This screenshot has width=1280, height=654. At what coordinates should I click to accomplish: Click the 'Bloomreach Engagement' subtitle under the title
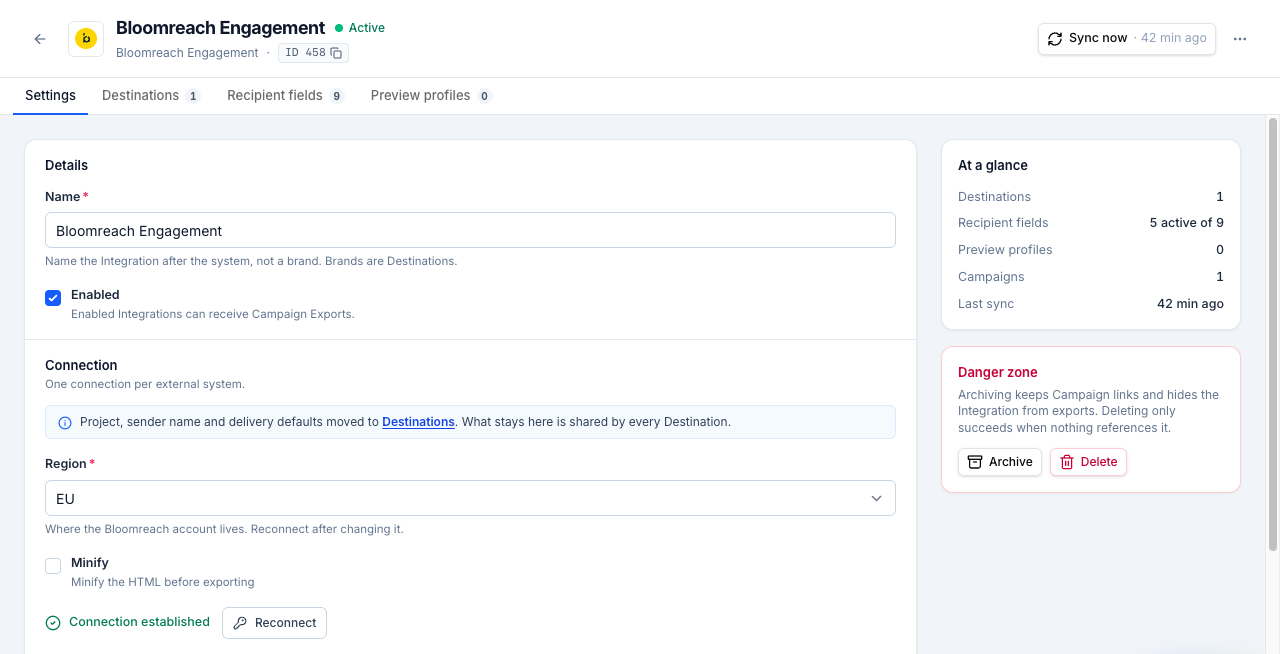[x=187, y=53]
